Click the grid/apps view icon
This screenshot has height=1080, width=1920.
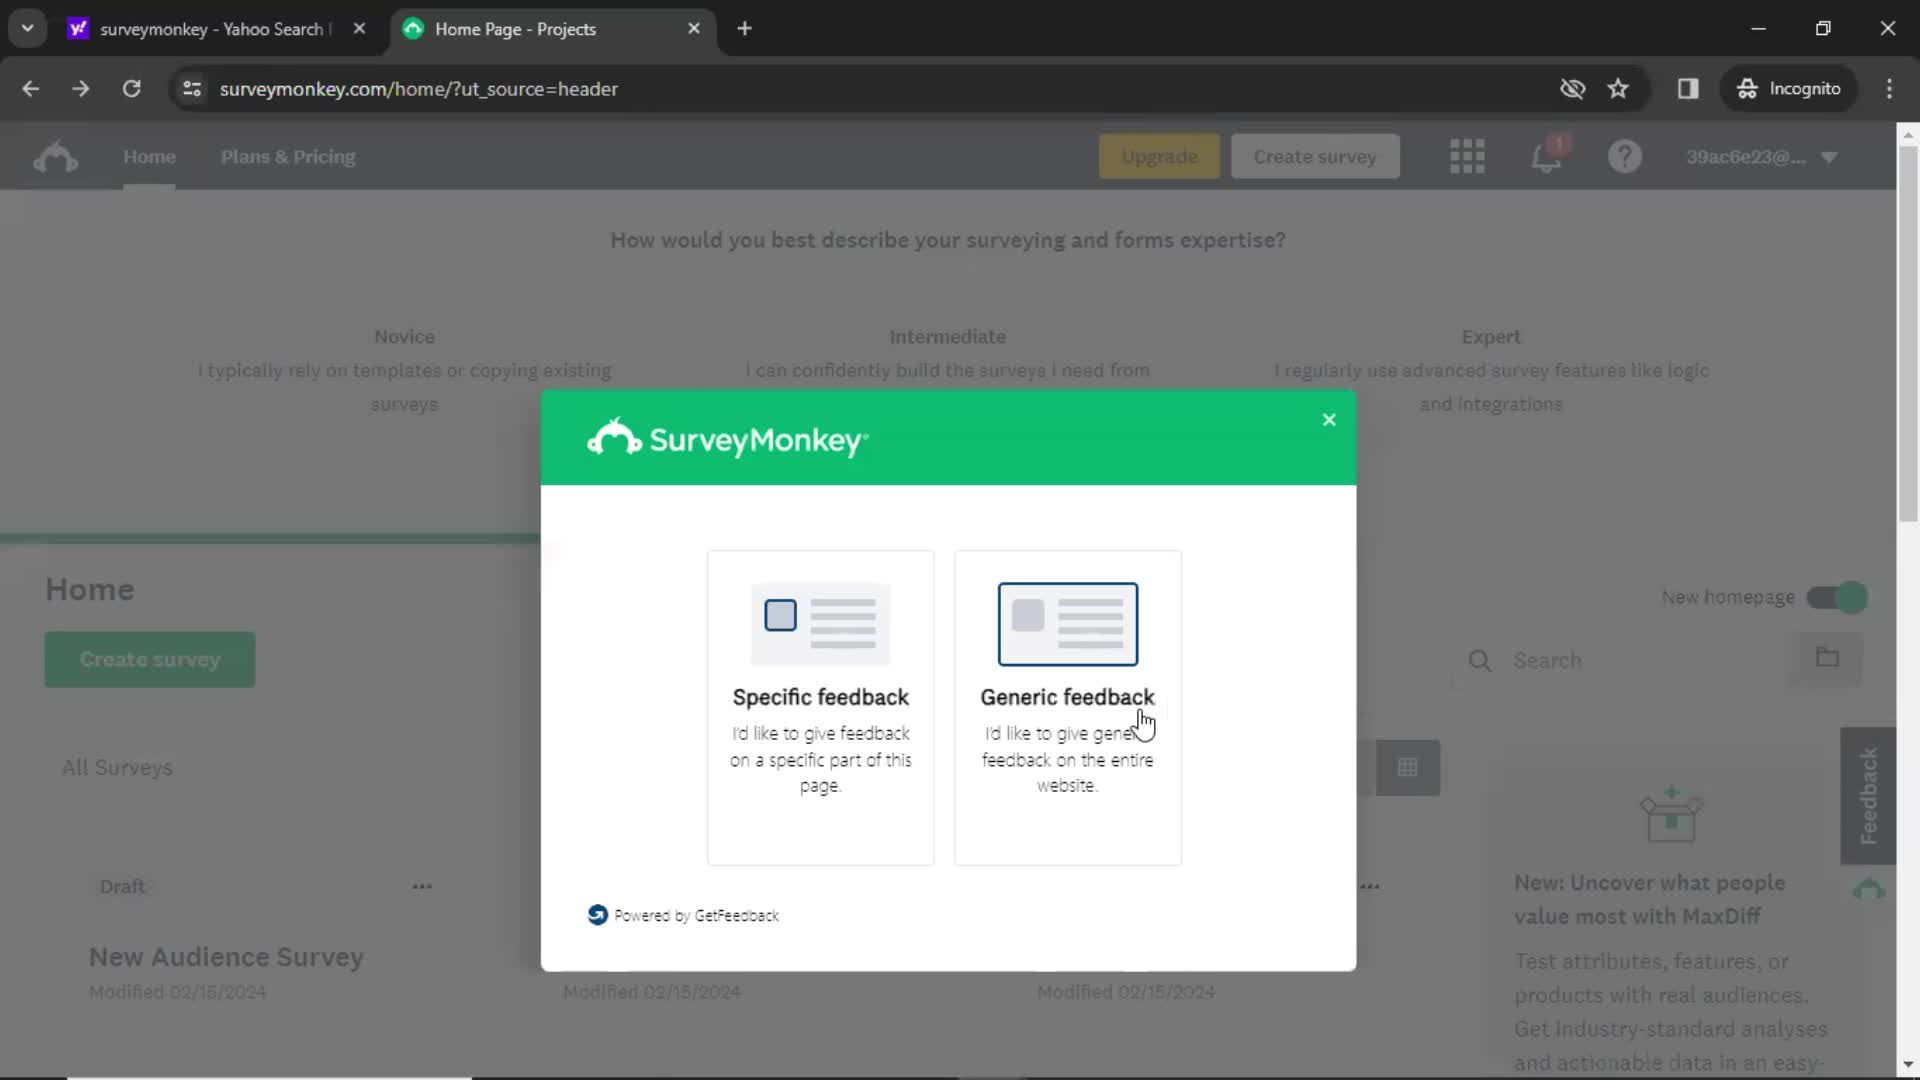(1468, 156)
